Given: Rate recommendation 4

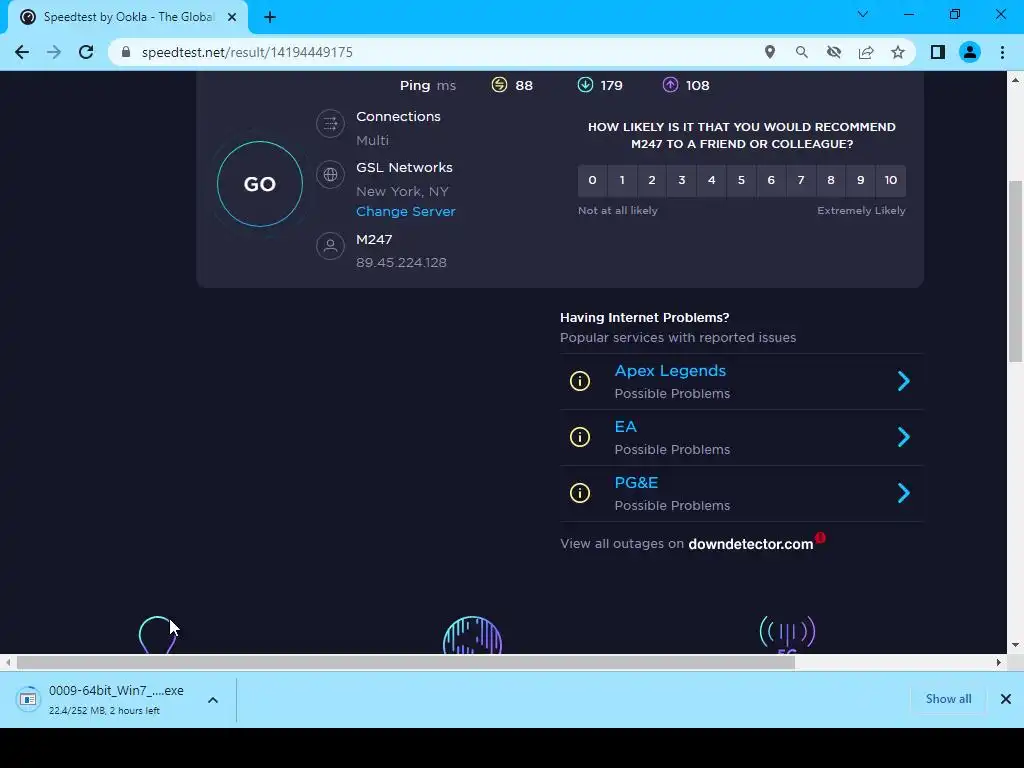Looking at the screenshot, I should click(x=712, y=180).
